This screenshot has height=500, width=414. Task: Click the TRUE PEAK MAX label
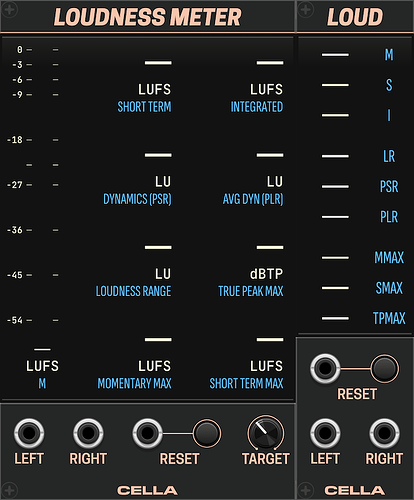(x=251, y=291)
